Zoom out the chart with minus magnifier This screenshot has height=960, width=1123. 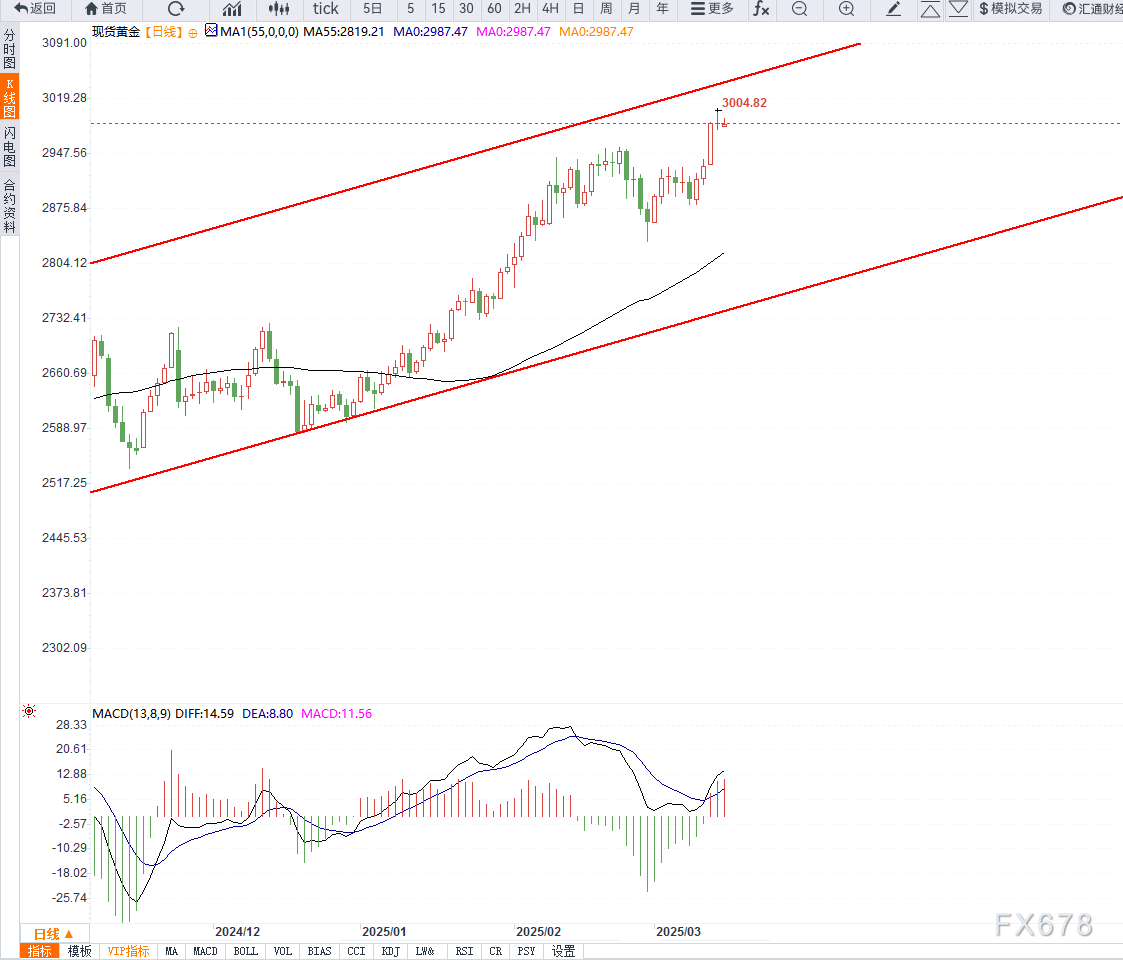(x=799, y=9)
